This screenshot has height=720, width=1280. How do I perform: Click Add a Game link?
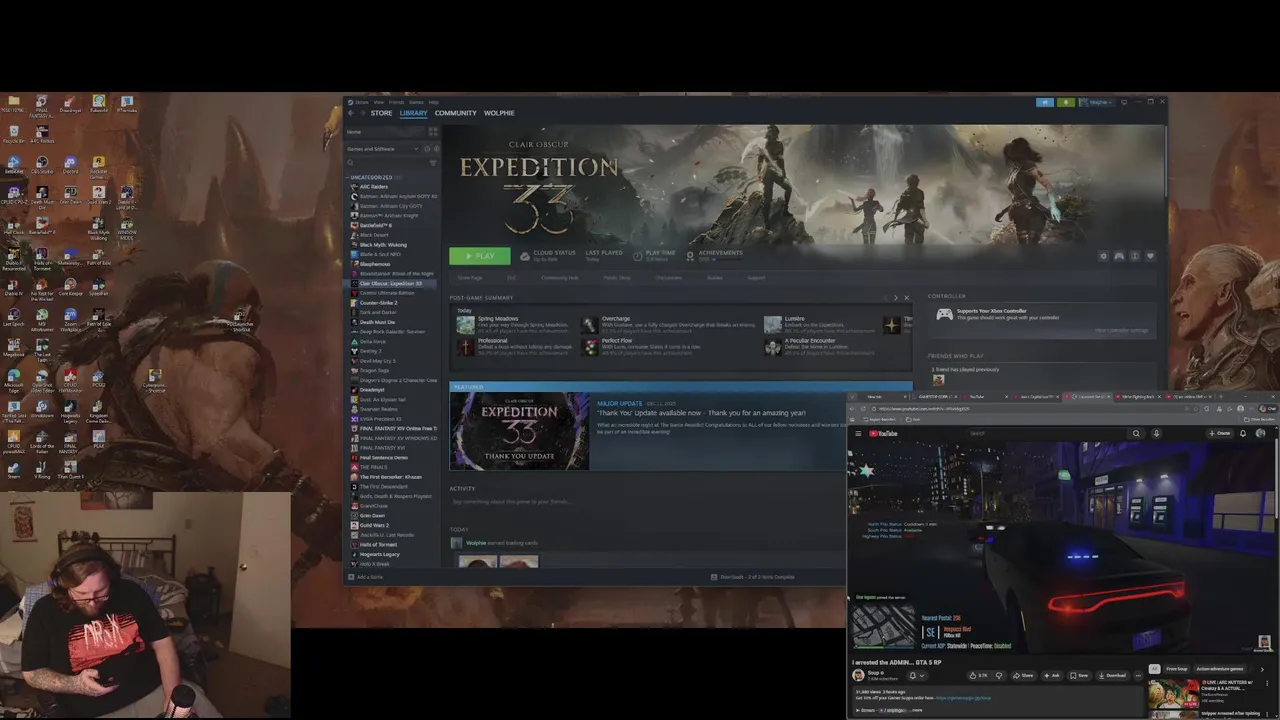[369, 577]
